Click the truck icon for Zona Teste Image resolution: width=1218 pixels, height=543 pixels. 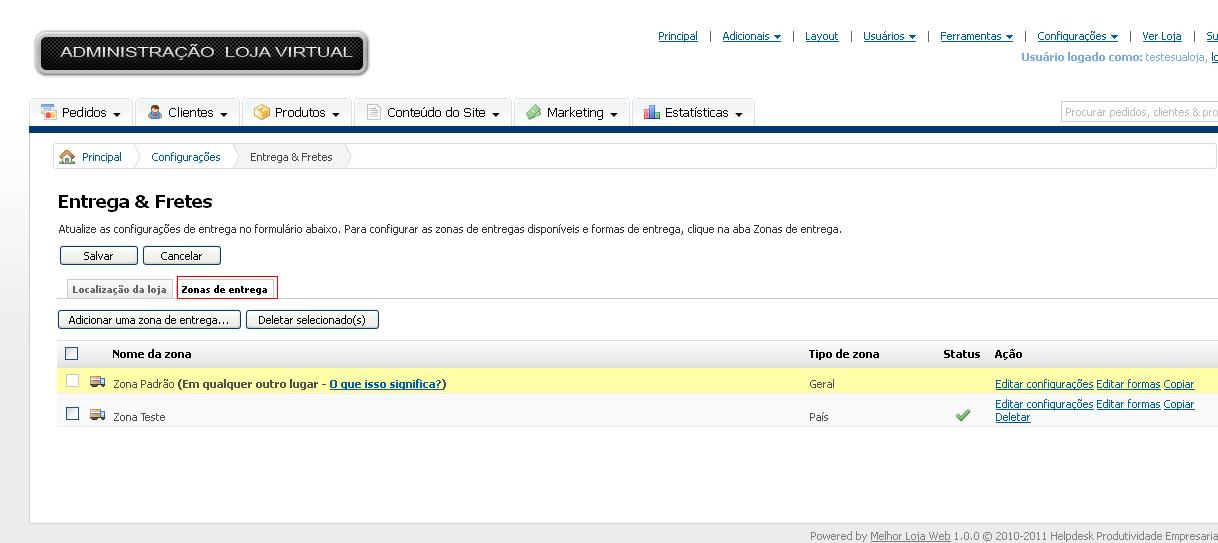tap(97, 414)
